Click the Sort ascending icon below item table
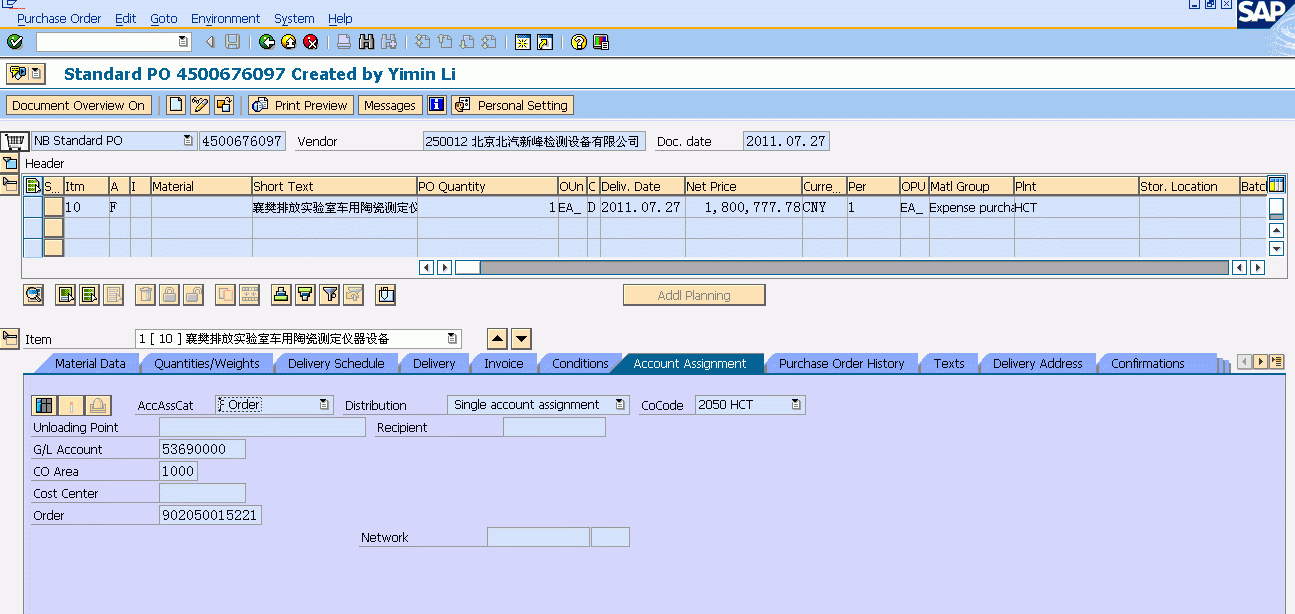The height and width of the screenshot is (614, 1295). pos(281,294)
